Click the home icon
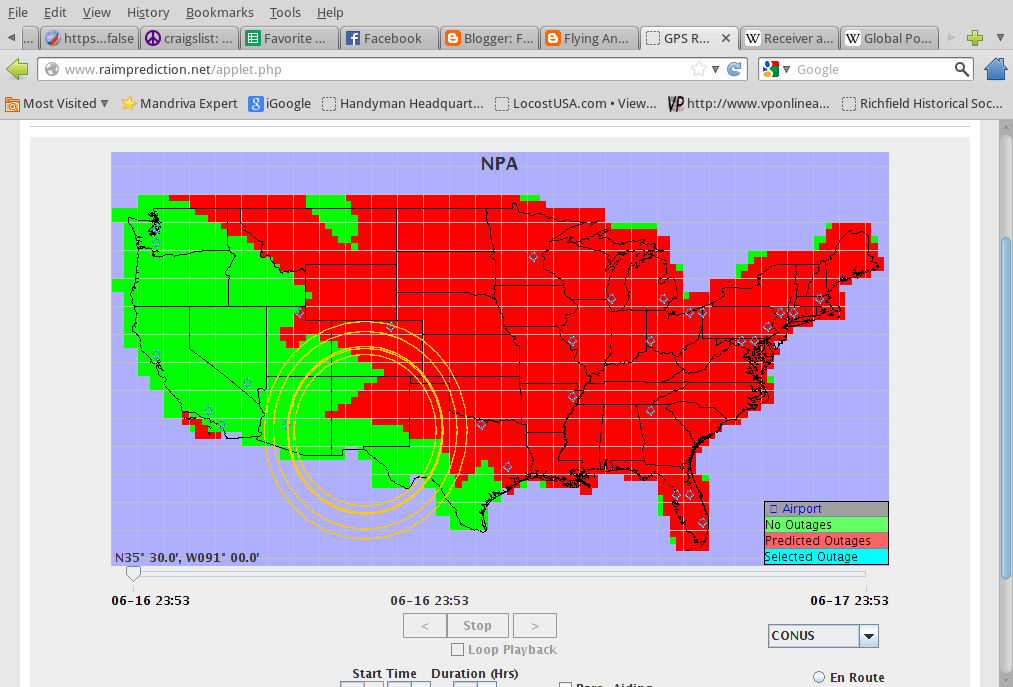1013x687 pixels. [996, 69]
